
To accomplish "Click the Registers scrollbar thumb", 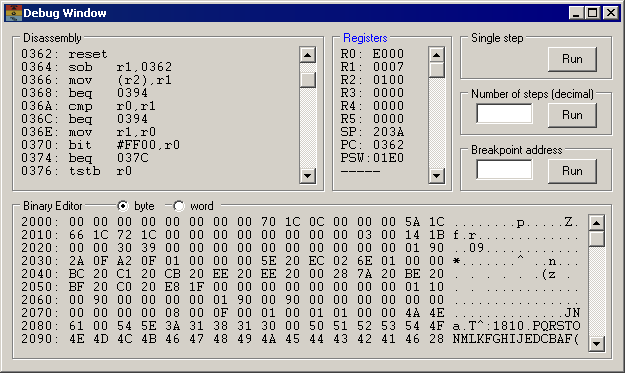I will tap(436, 70).
